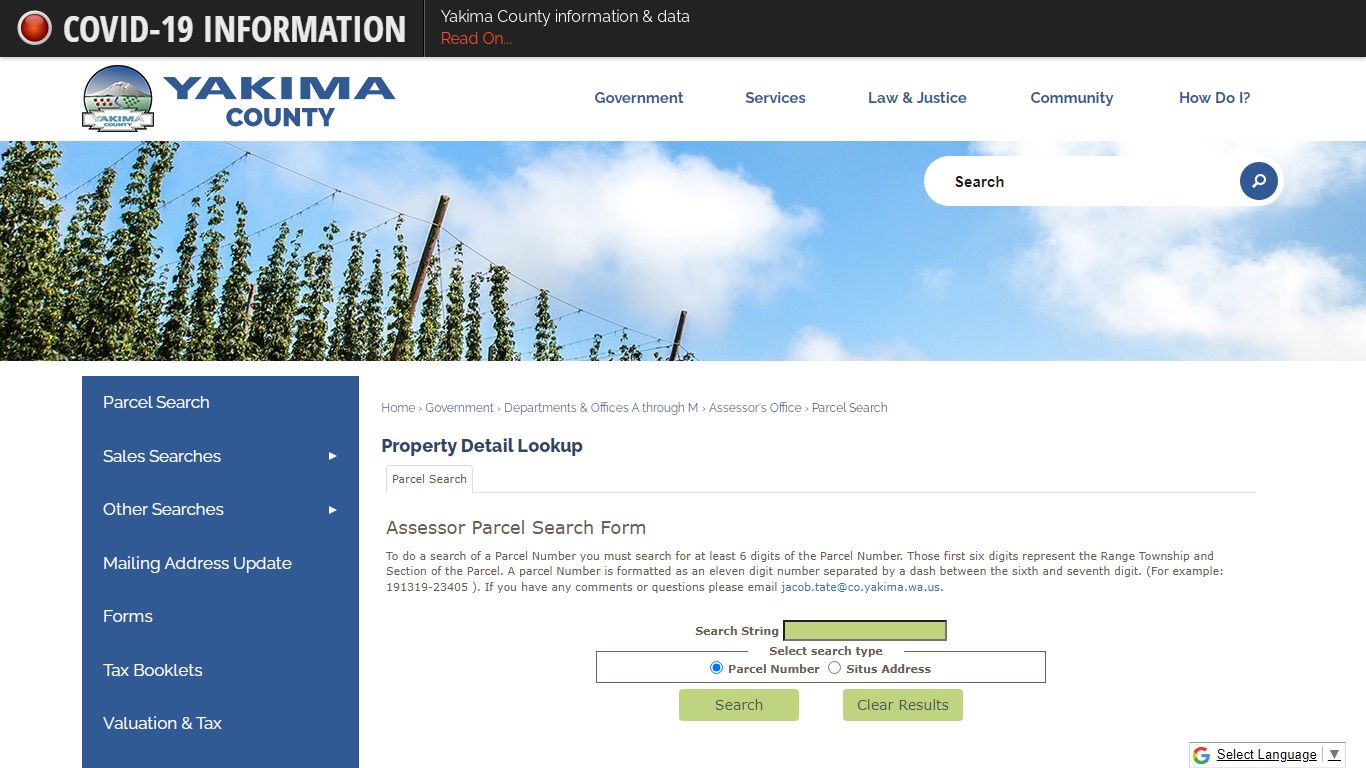Open the How Do I? menu
Screen dimensions: 1366x768
[x=1214, y=98]
